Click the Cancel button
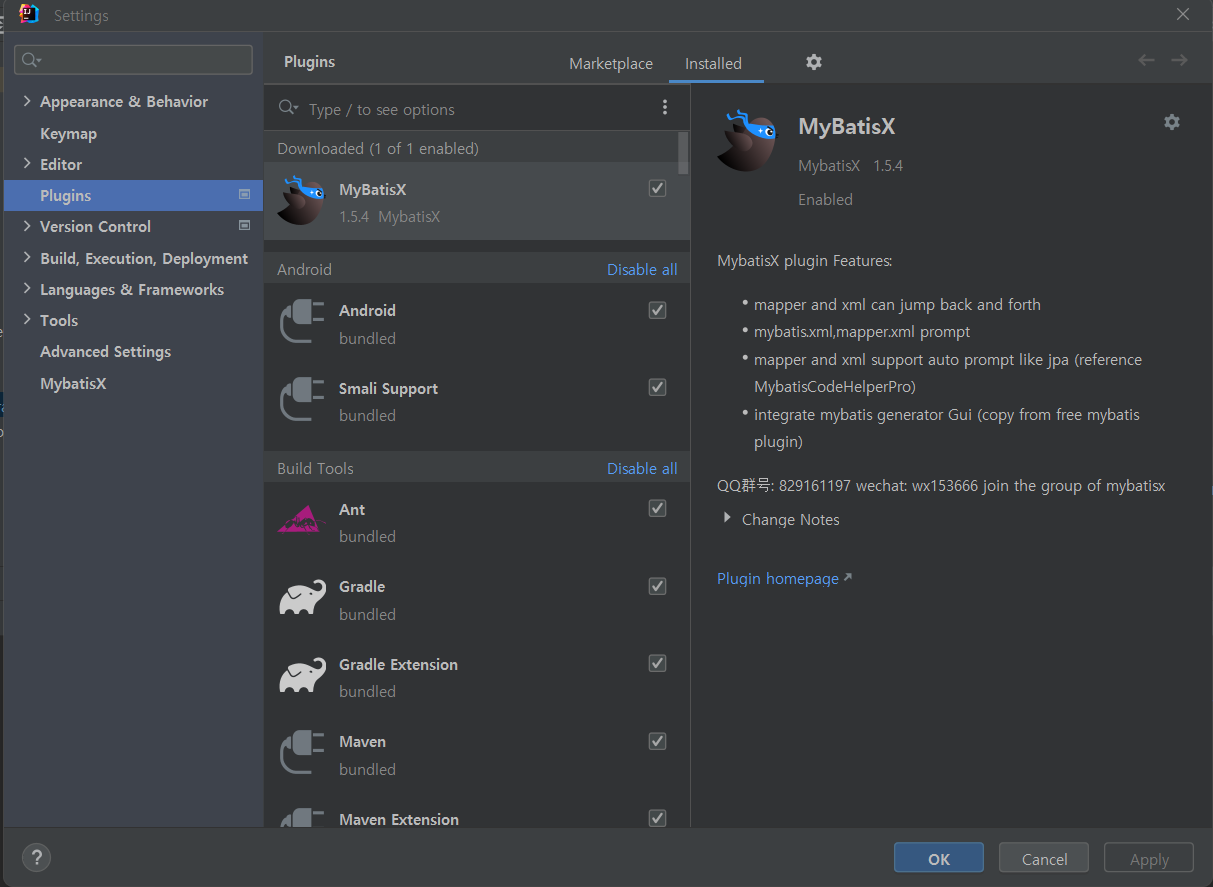The width and height of the screenshot is (1213, 887). coord(1044,858)
